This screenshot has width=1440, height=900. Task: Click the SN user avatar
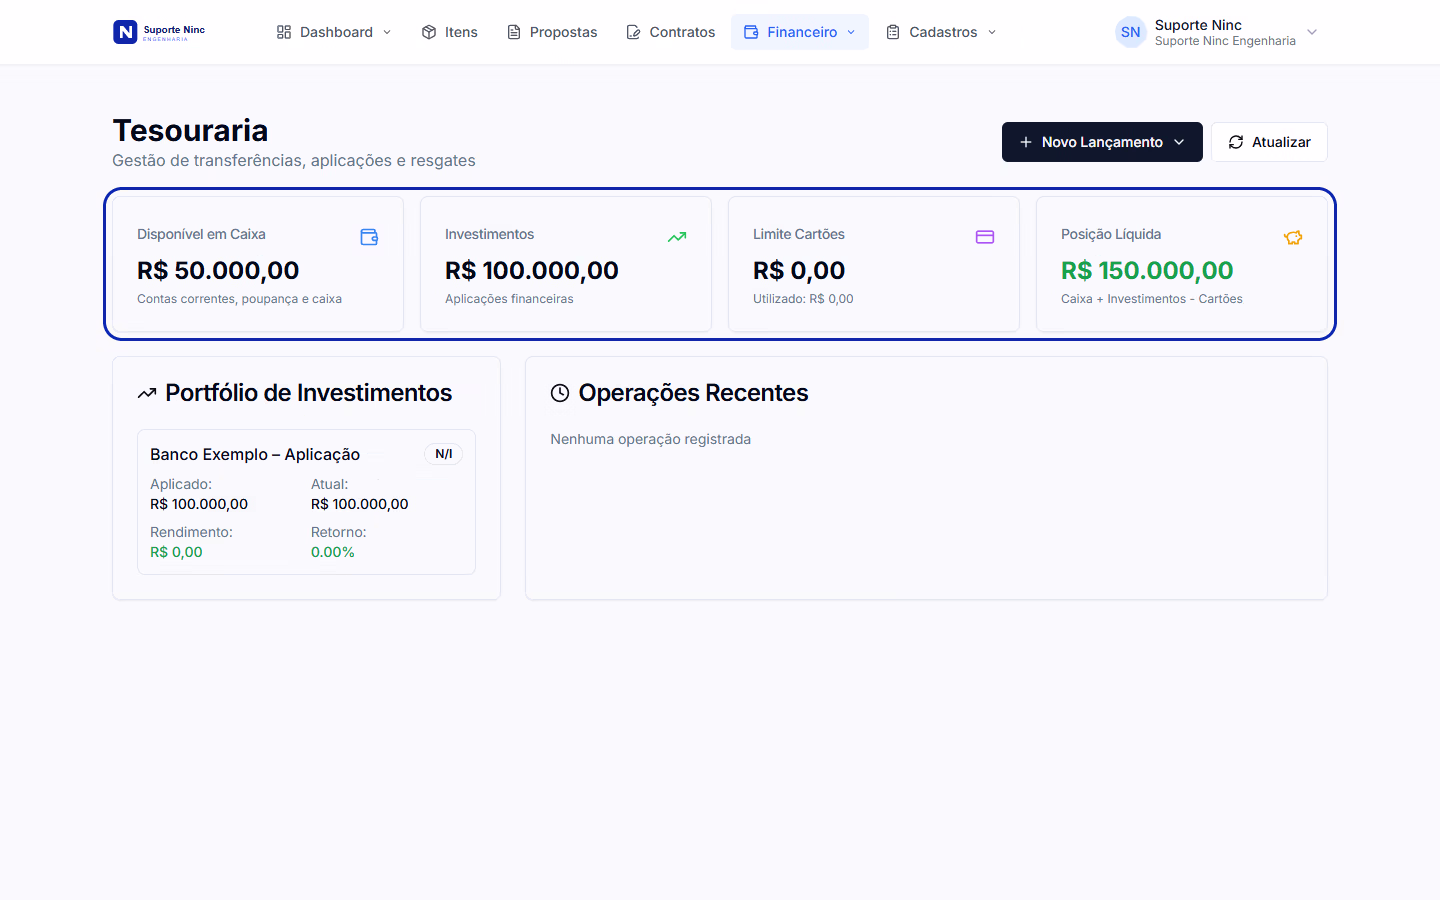(1131, 32)
